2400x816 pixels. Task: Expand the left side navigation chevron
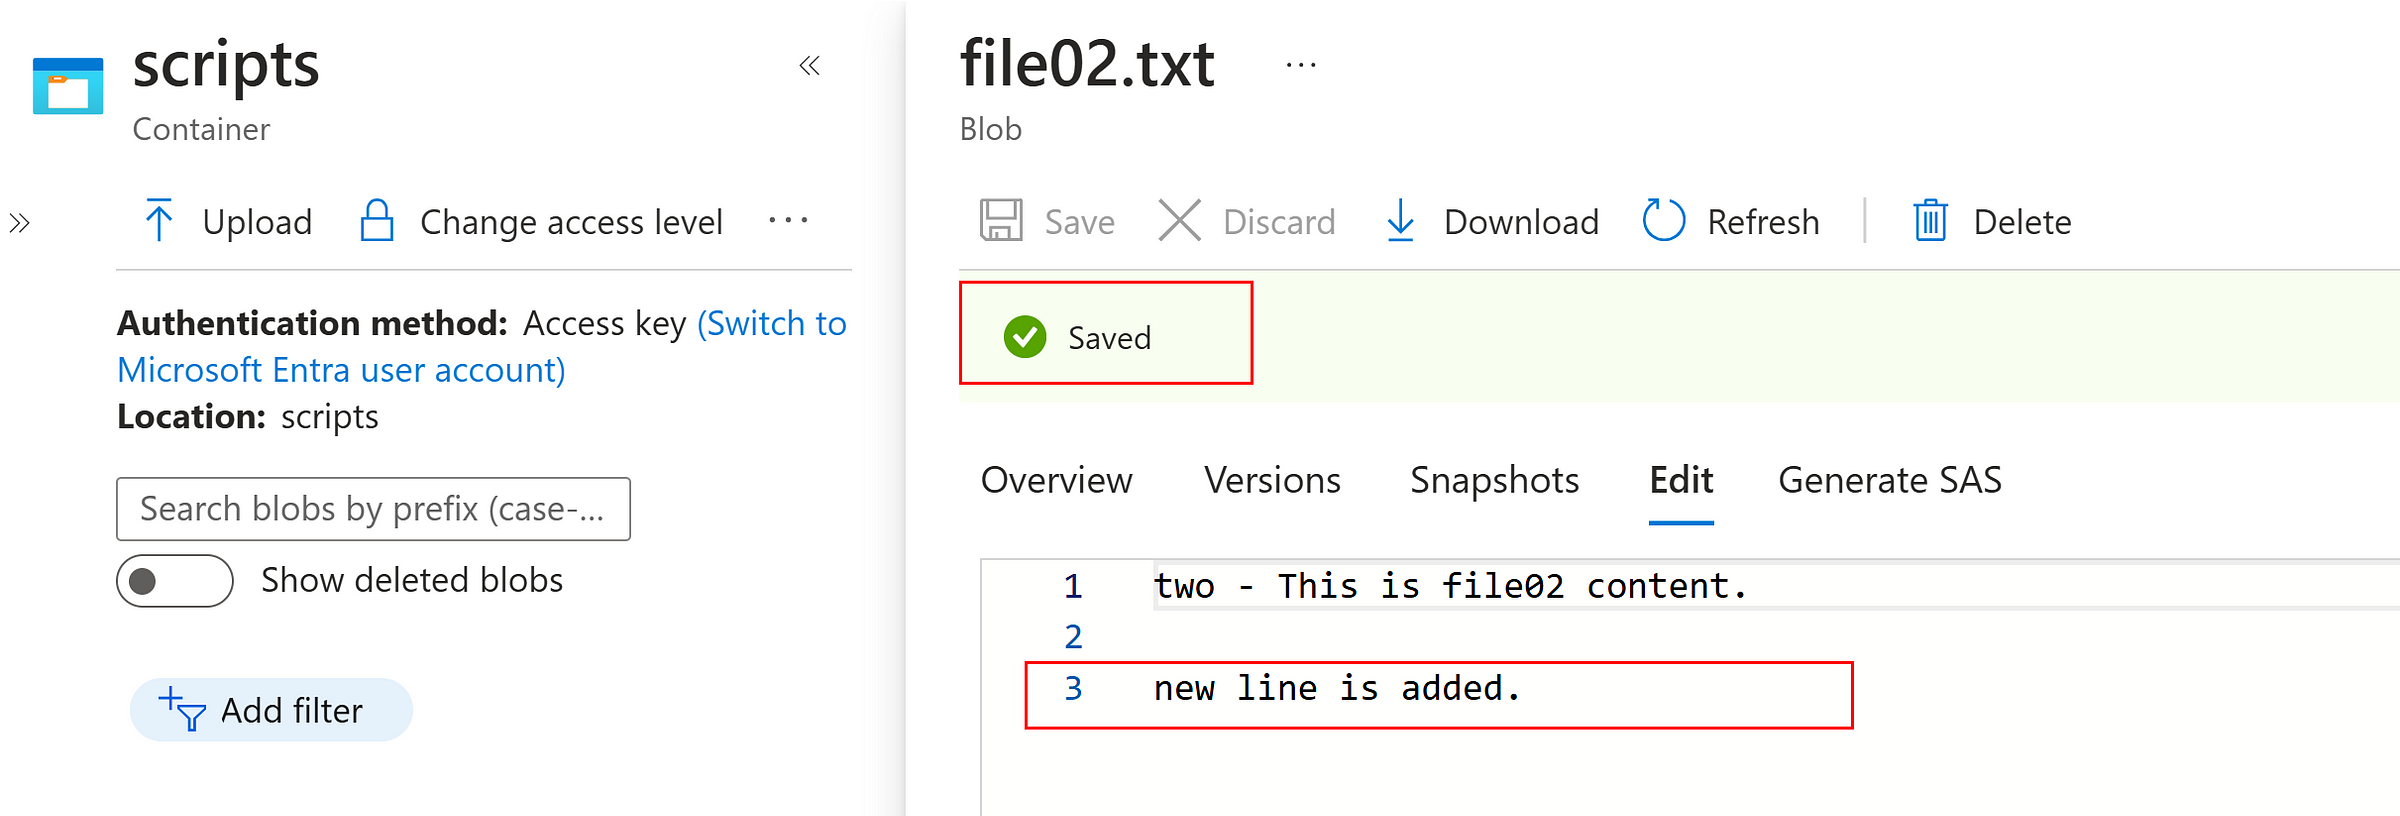pyautogui.click(x=20, y=222)
